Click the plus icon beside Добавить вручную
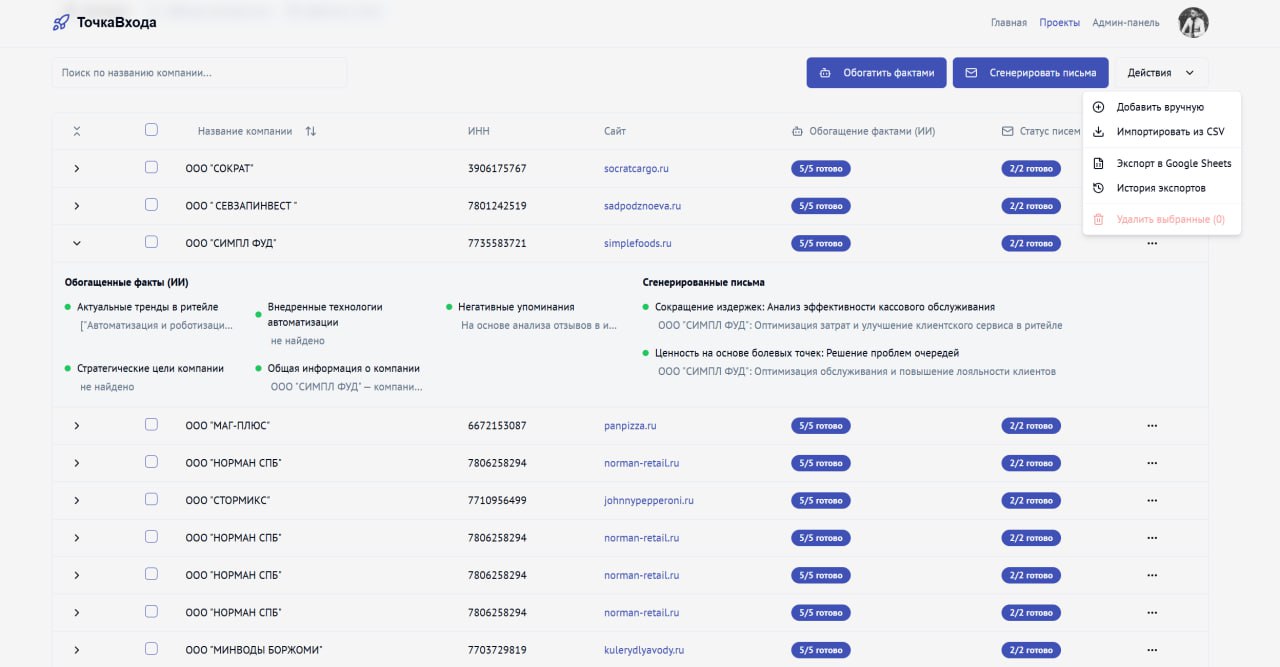Image resolution: width=1280 pixels, height=667 pixels. point(1099,106)
